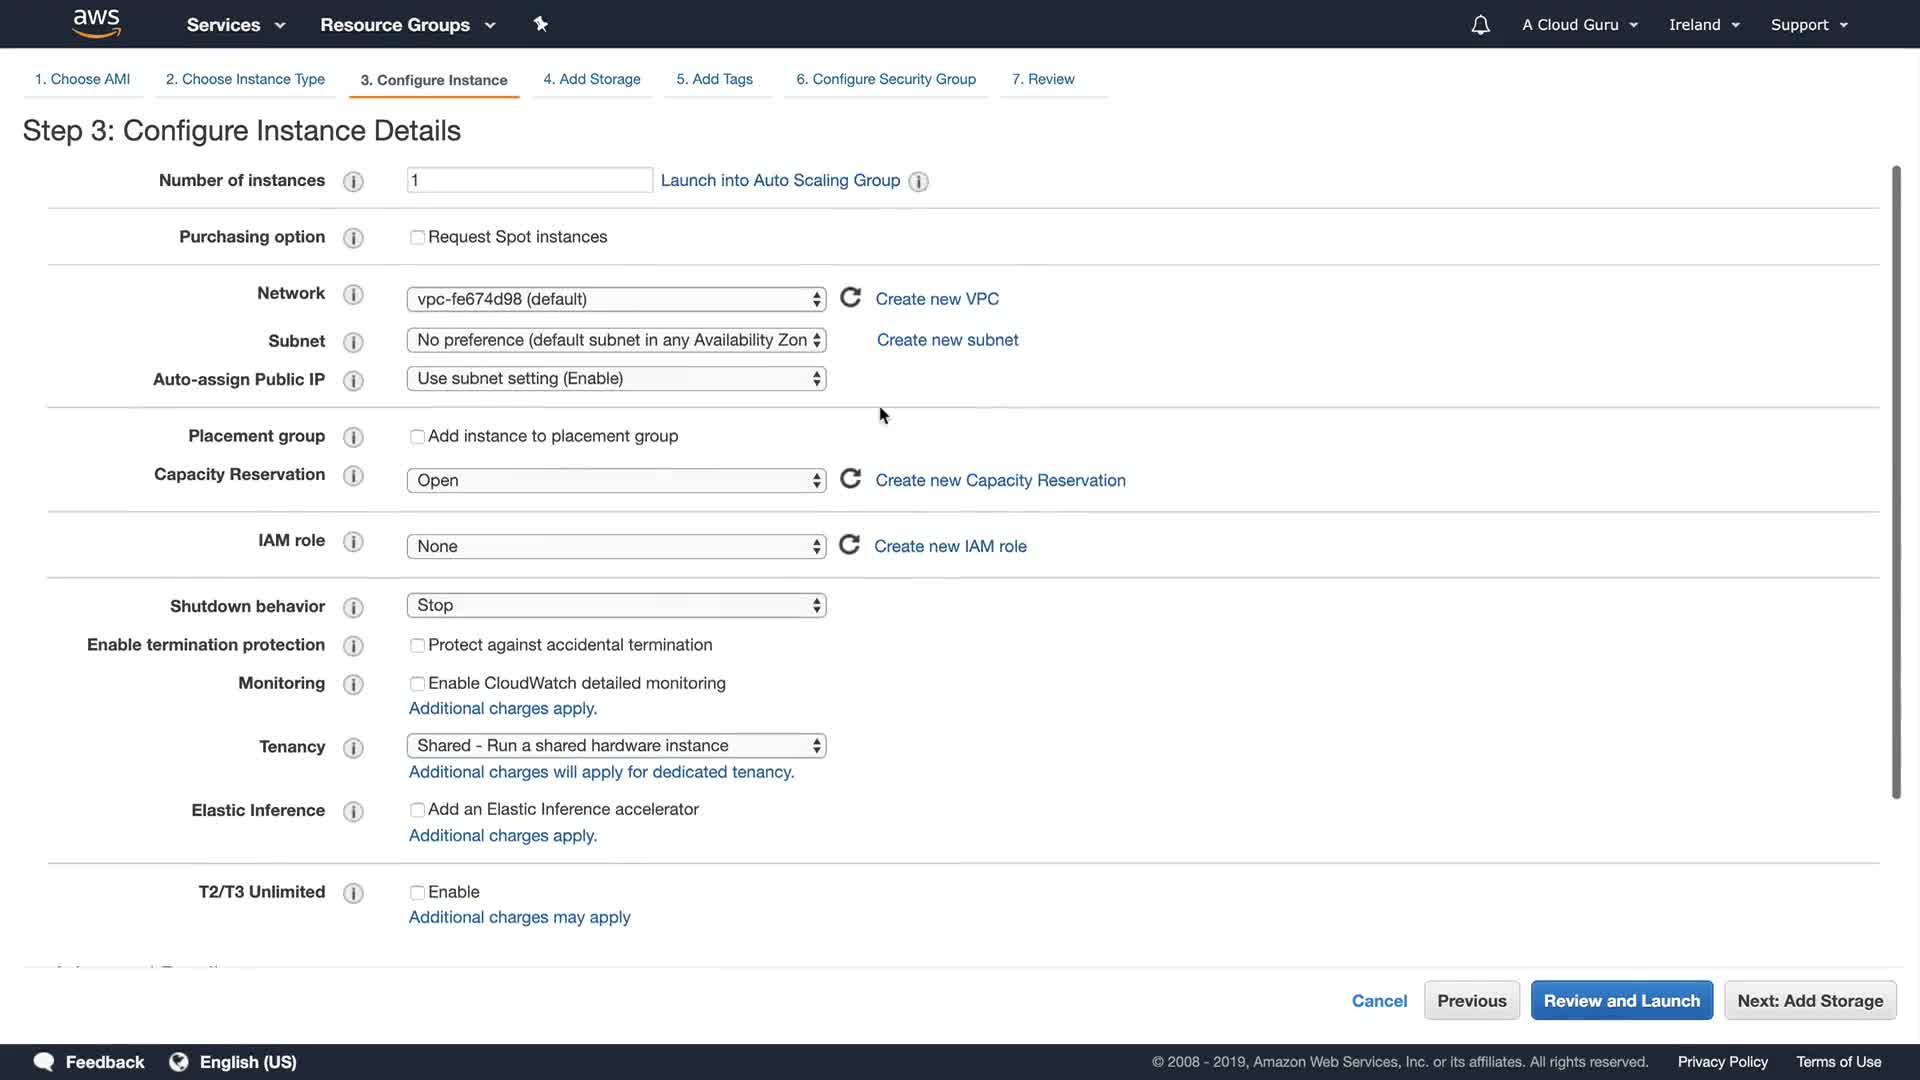
Task: Click the Number of instances field
Action: (529, 180)
